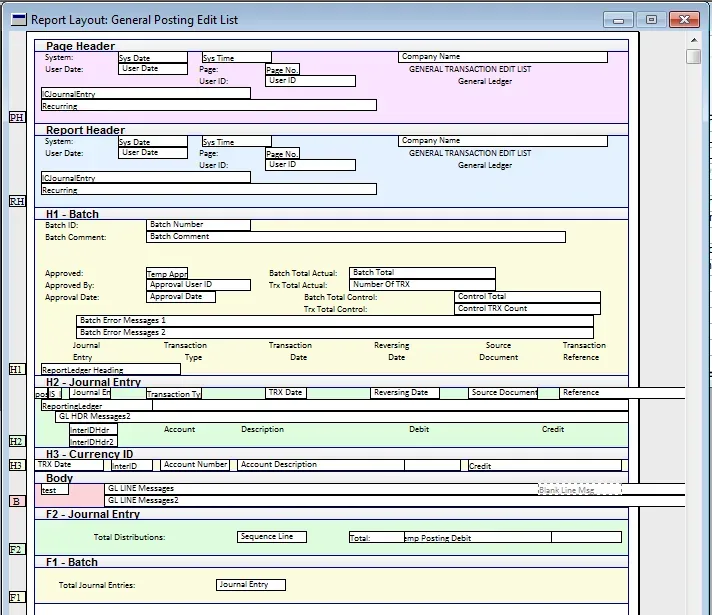712x615 pixels.
Task: Click the H1 batch header section marker
Action: click(x=16, y=369)
